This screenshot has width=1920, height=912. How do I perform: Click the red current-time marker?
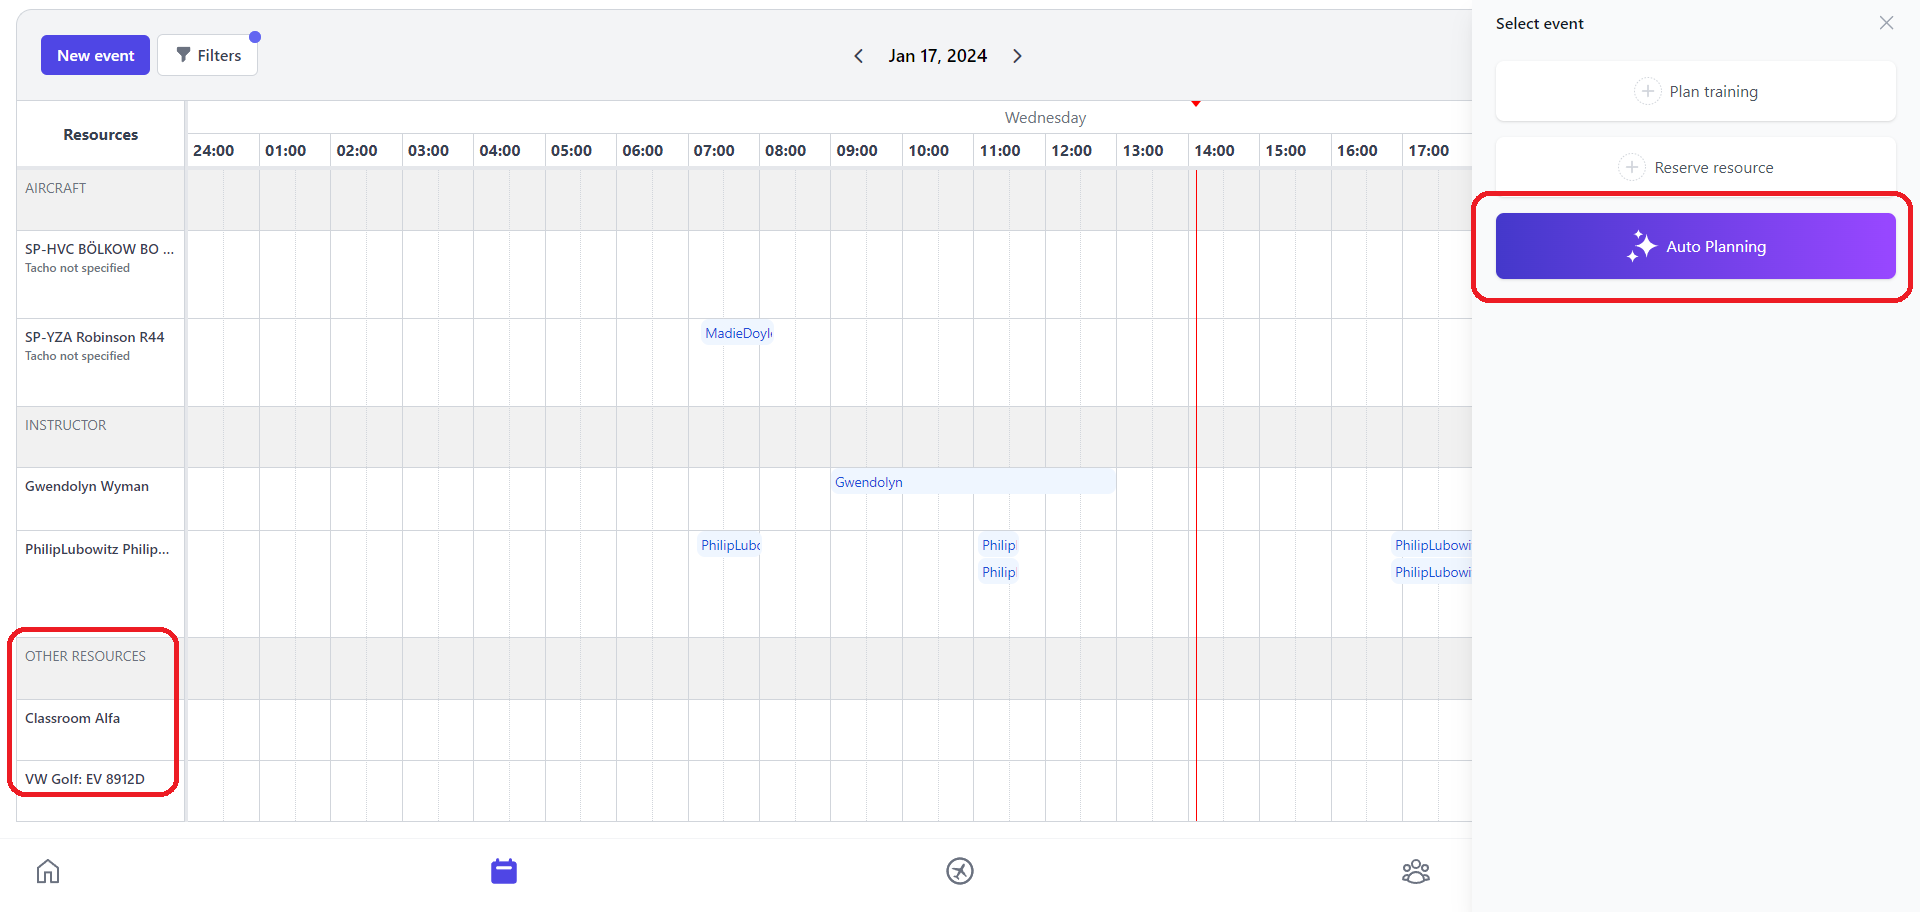click(1196, 103)
